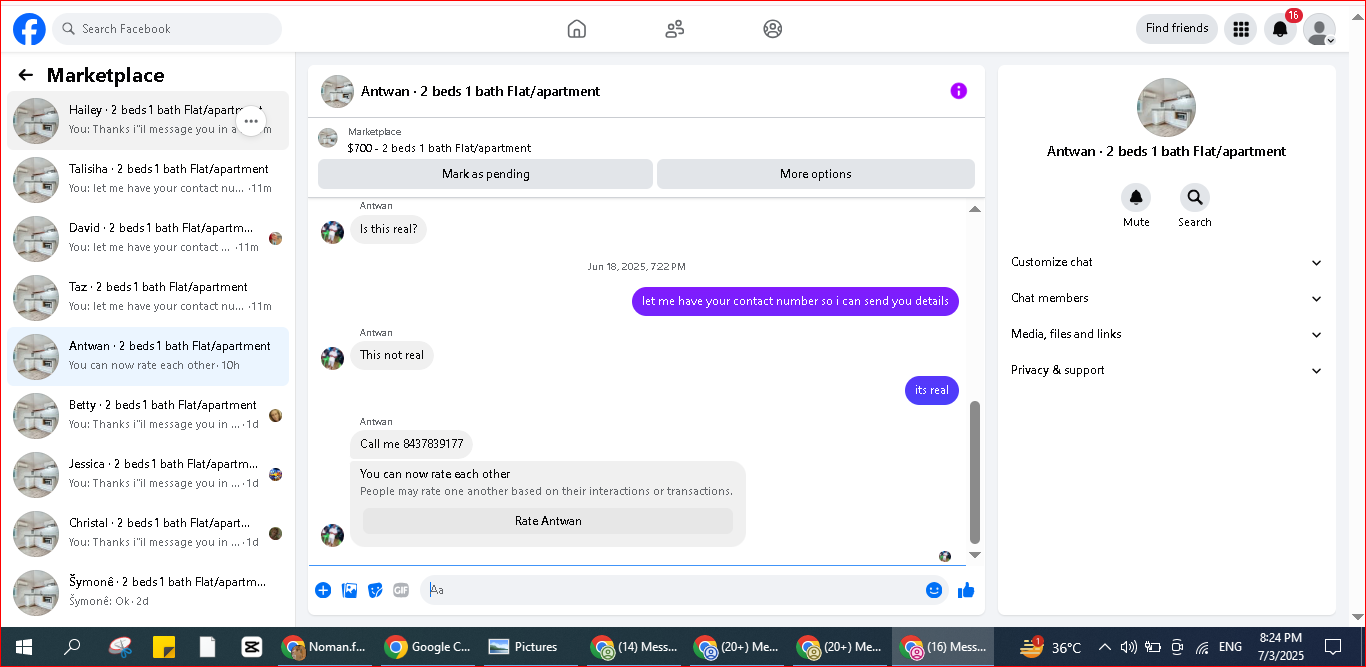
Task: Click chat scrollbar up arrow
Action: pos(975,209)
